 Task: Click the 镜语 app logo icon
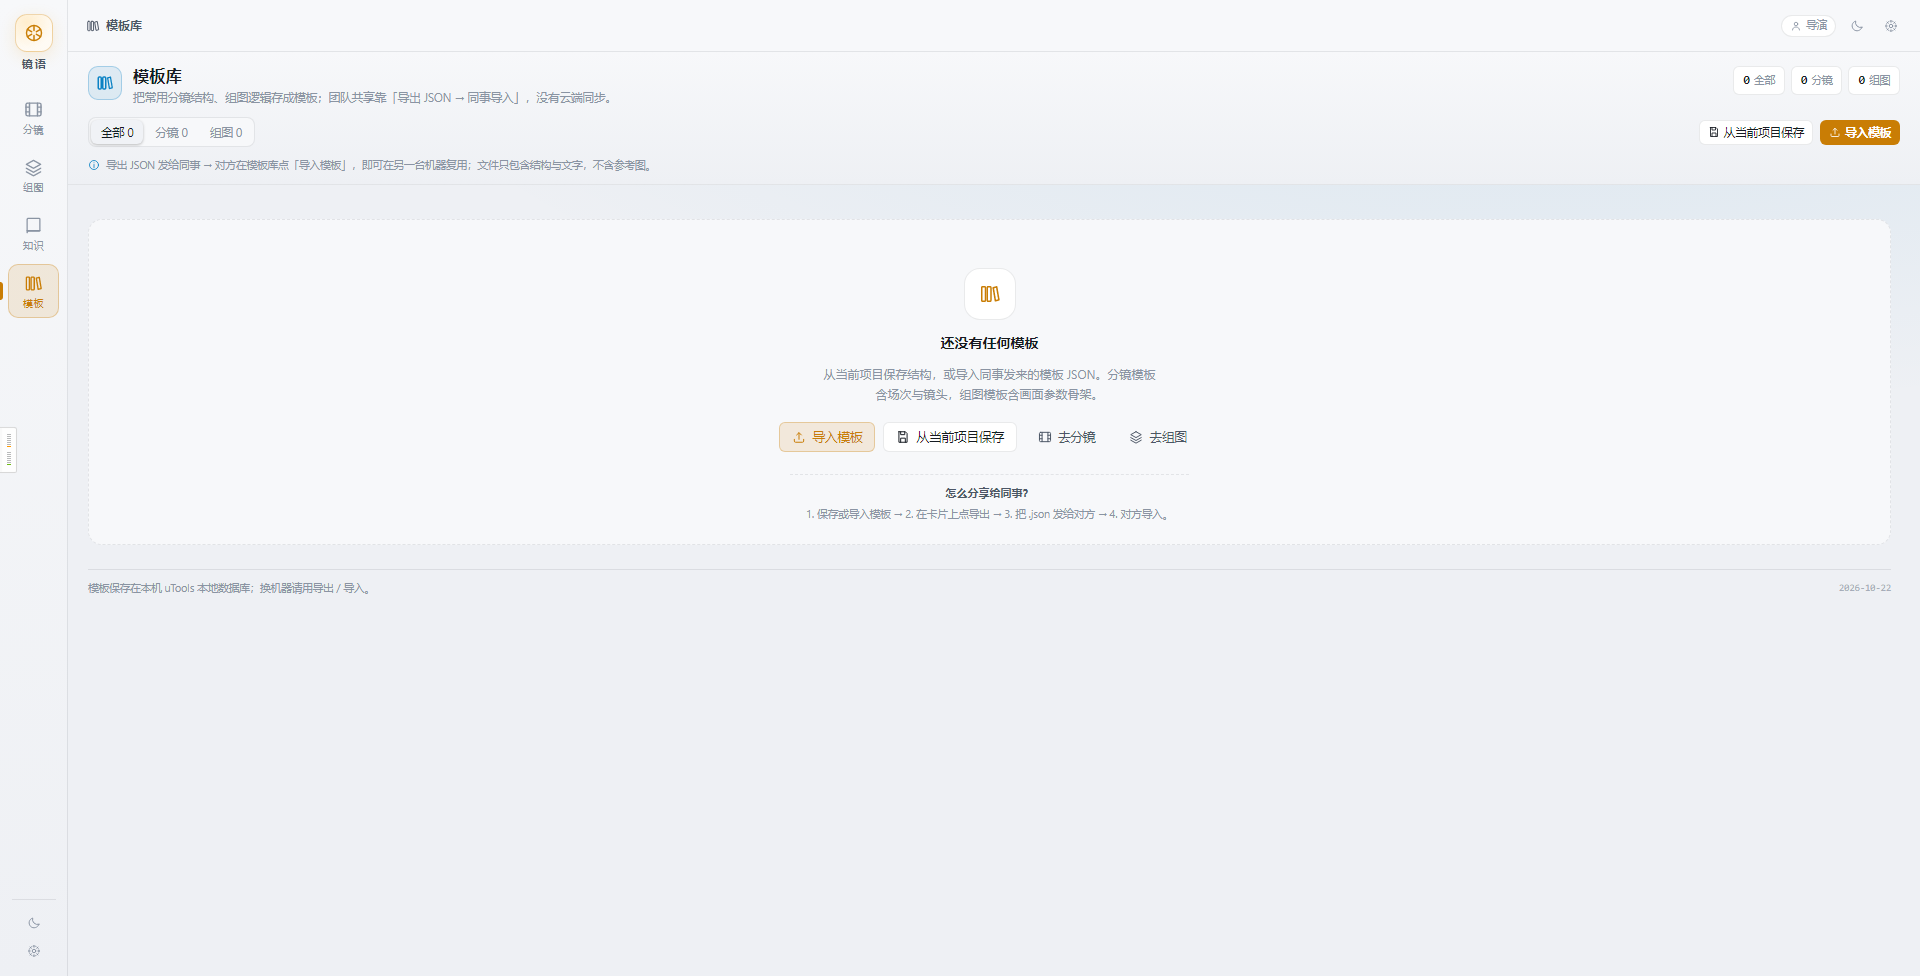click(x=34, y=33)
